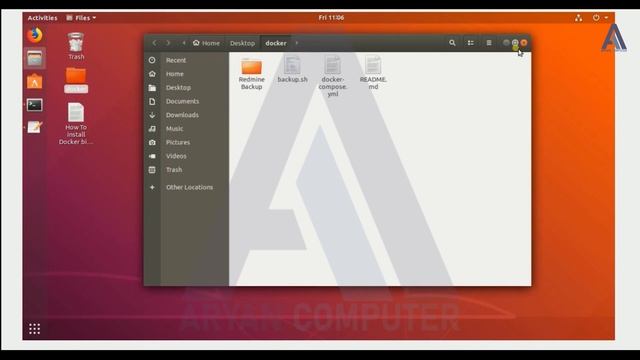Screen dimensions: 640x360
Task: Click the right path-bar scroll arrow
Action: (297, 43)
